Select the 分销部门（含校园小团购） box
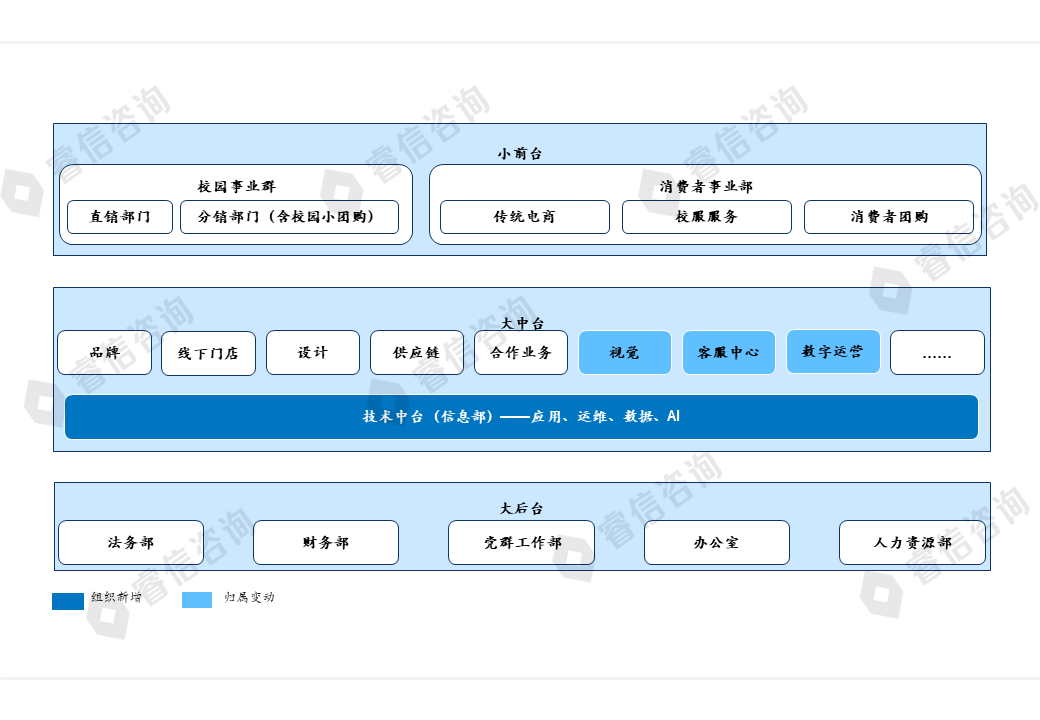Viewport: 1040px width, 720px height. (289, 217)
